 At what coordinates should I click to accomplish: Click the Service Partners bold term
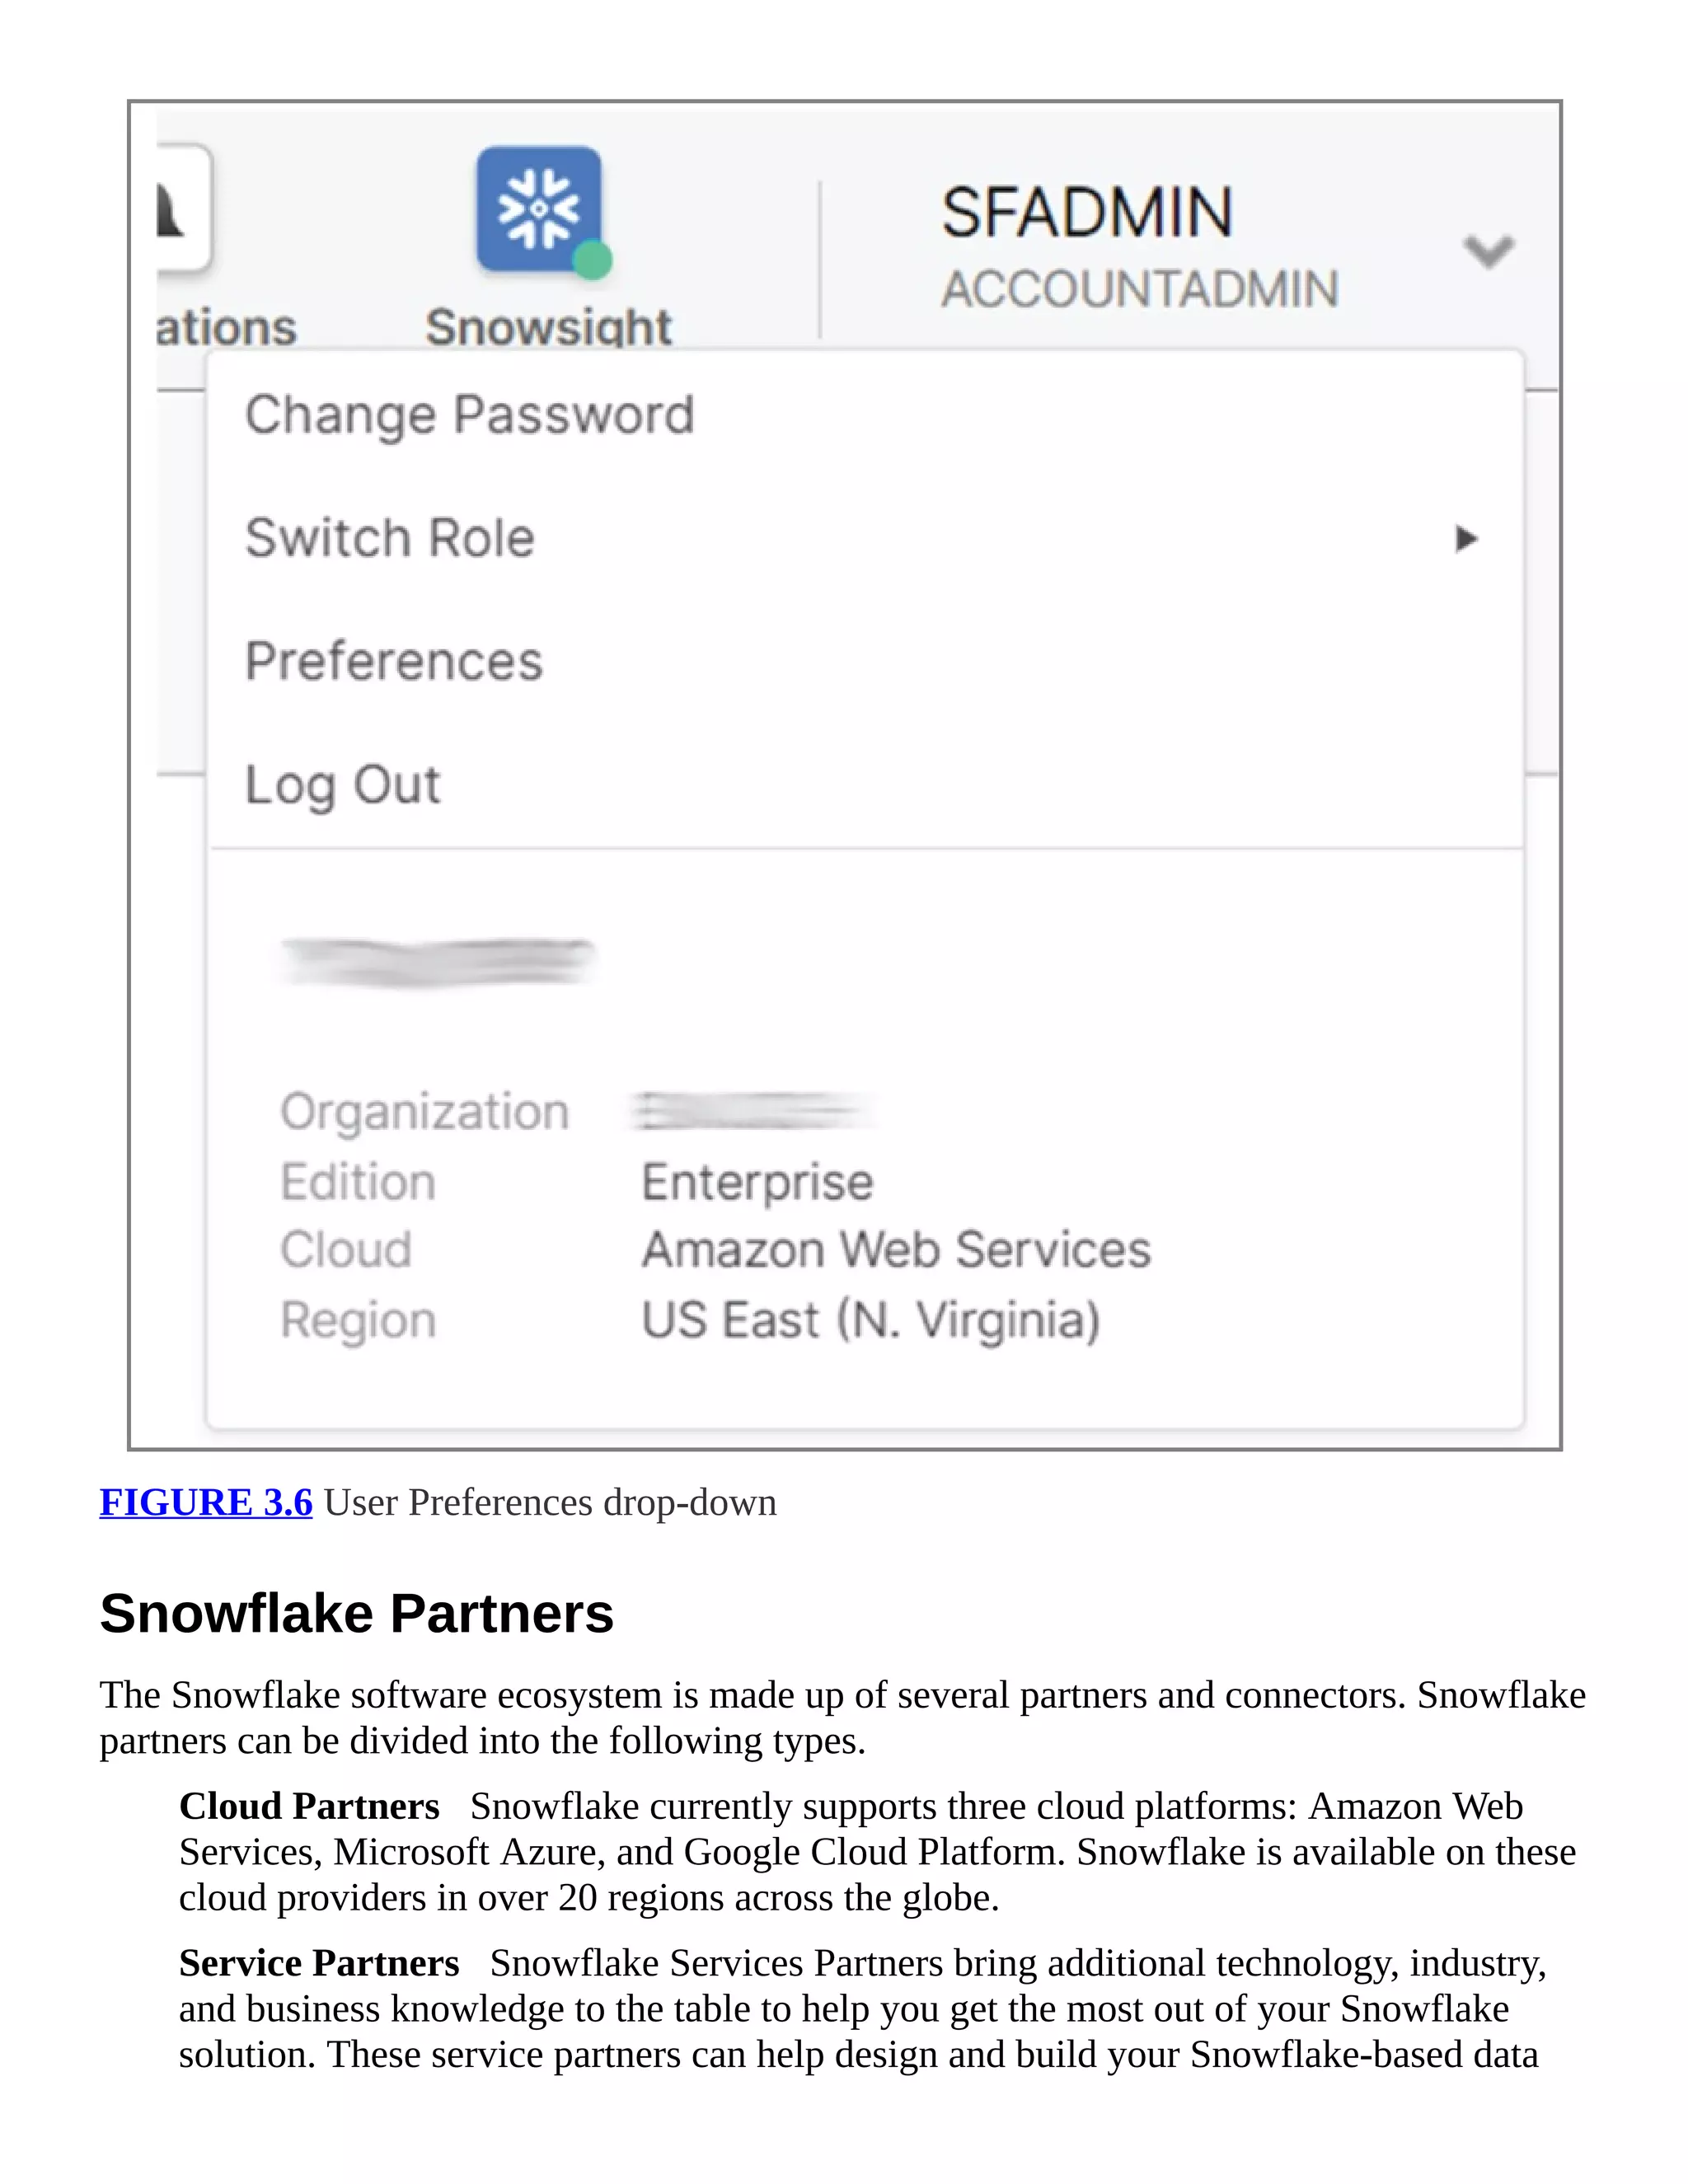319,1964
